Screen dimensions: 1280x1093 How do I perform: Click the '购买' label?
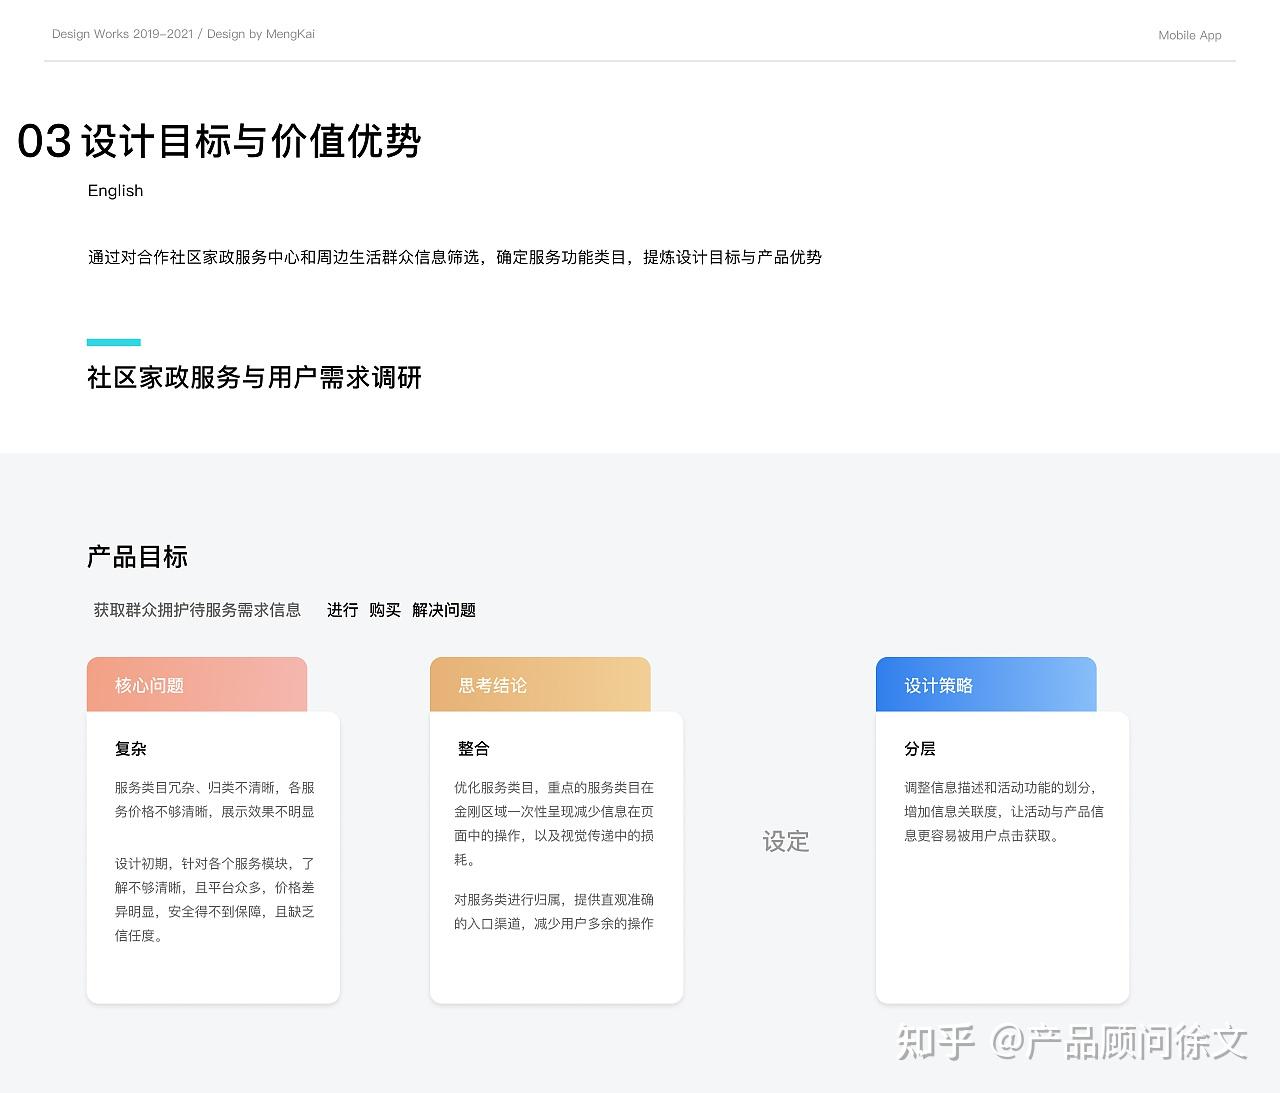pyautogui.click(x=385, y=609)
